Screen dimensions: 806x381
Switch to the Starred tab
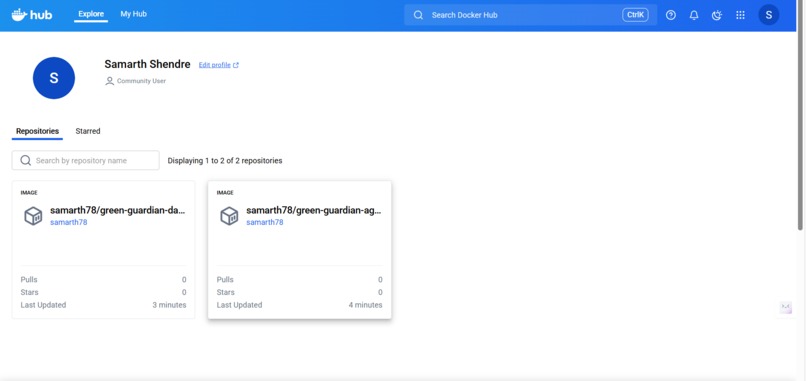88,131
